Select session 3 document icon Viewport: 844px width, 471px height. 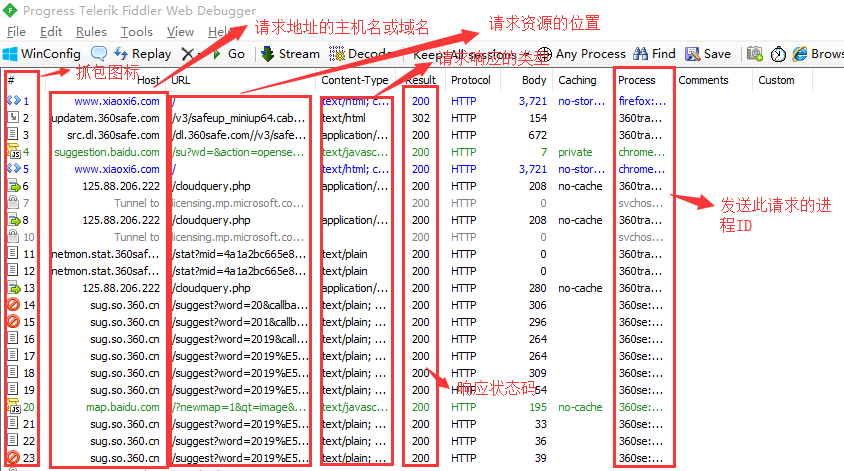pyautogui.click(x=13, y=134)
